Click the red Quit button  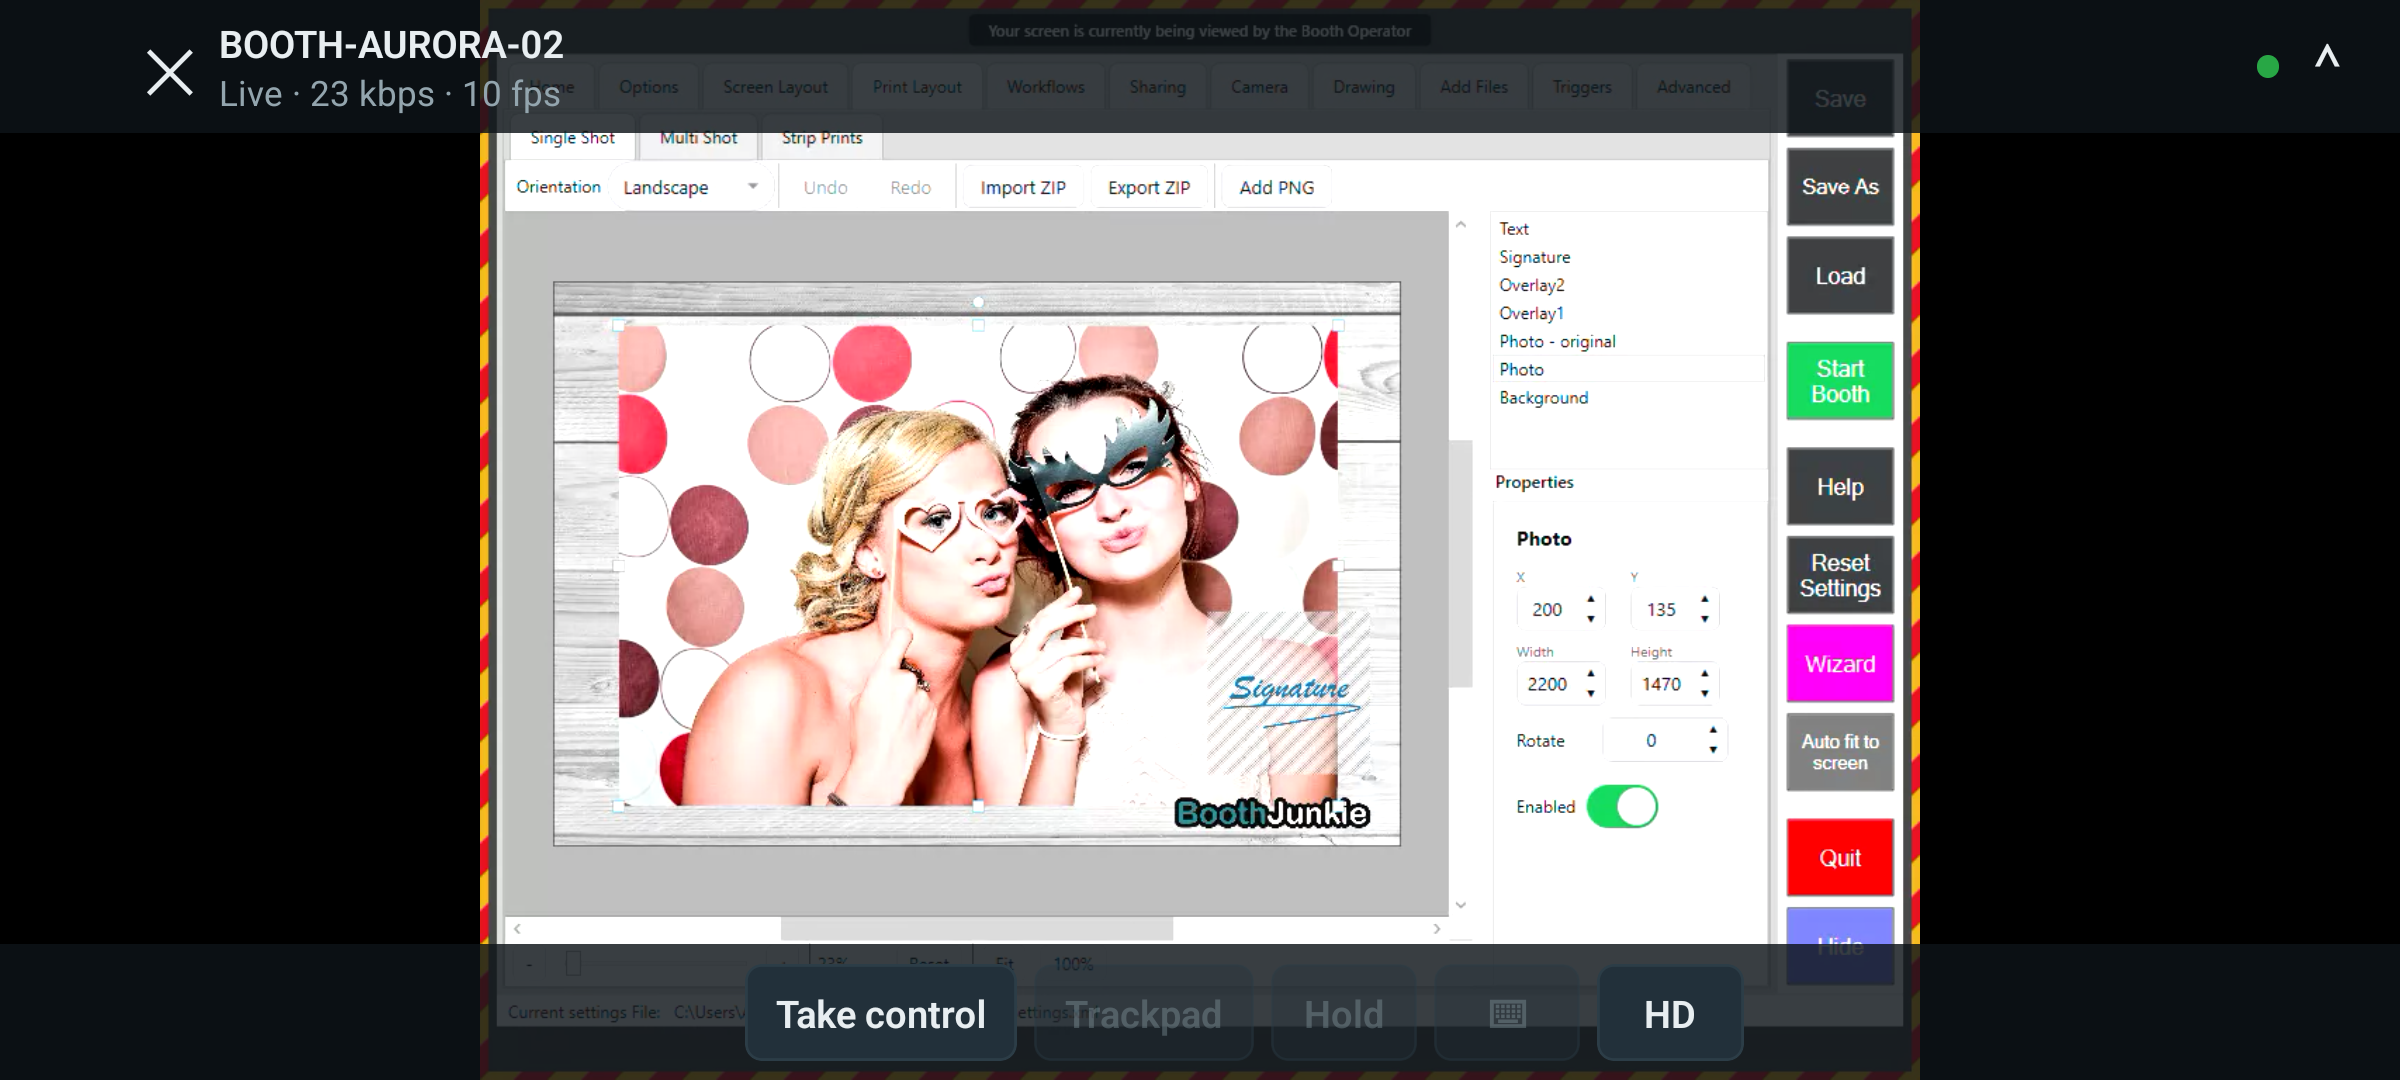click(1840, 858)
